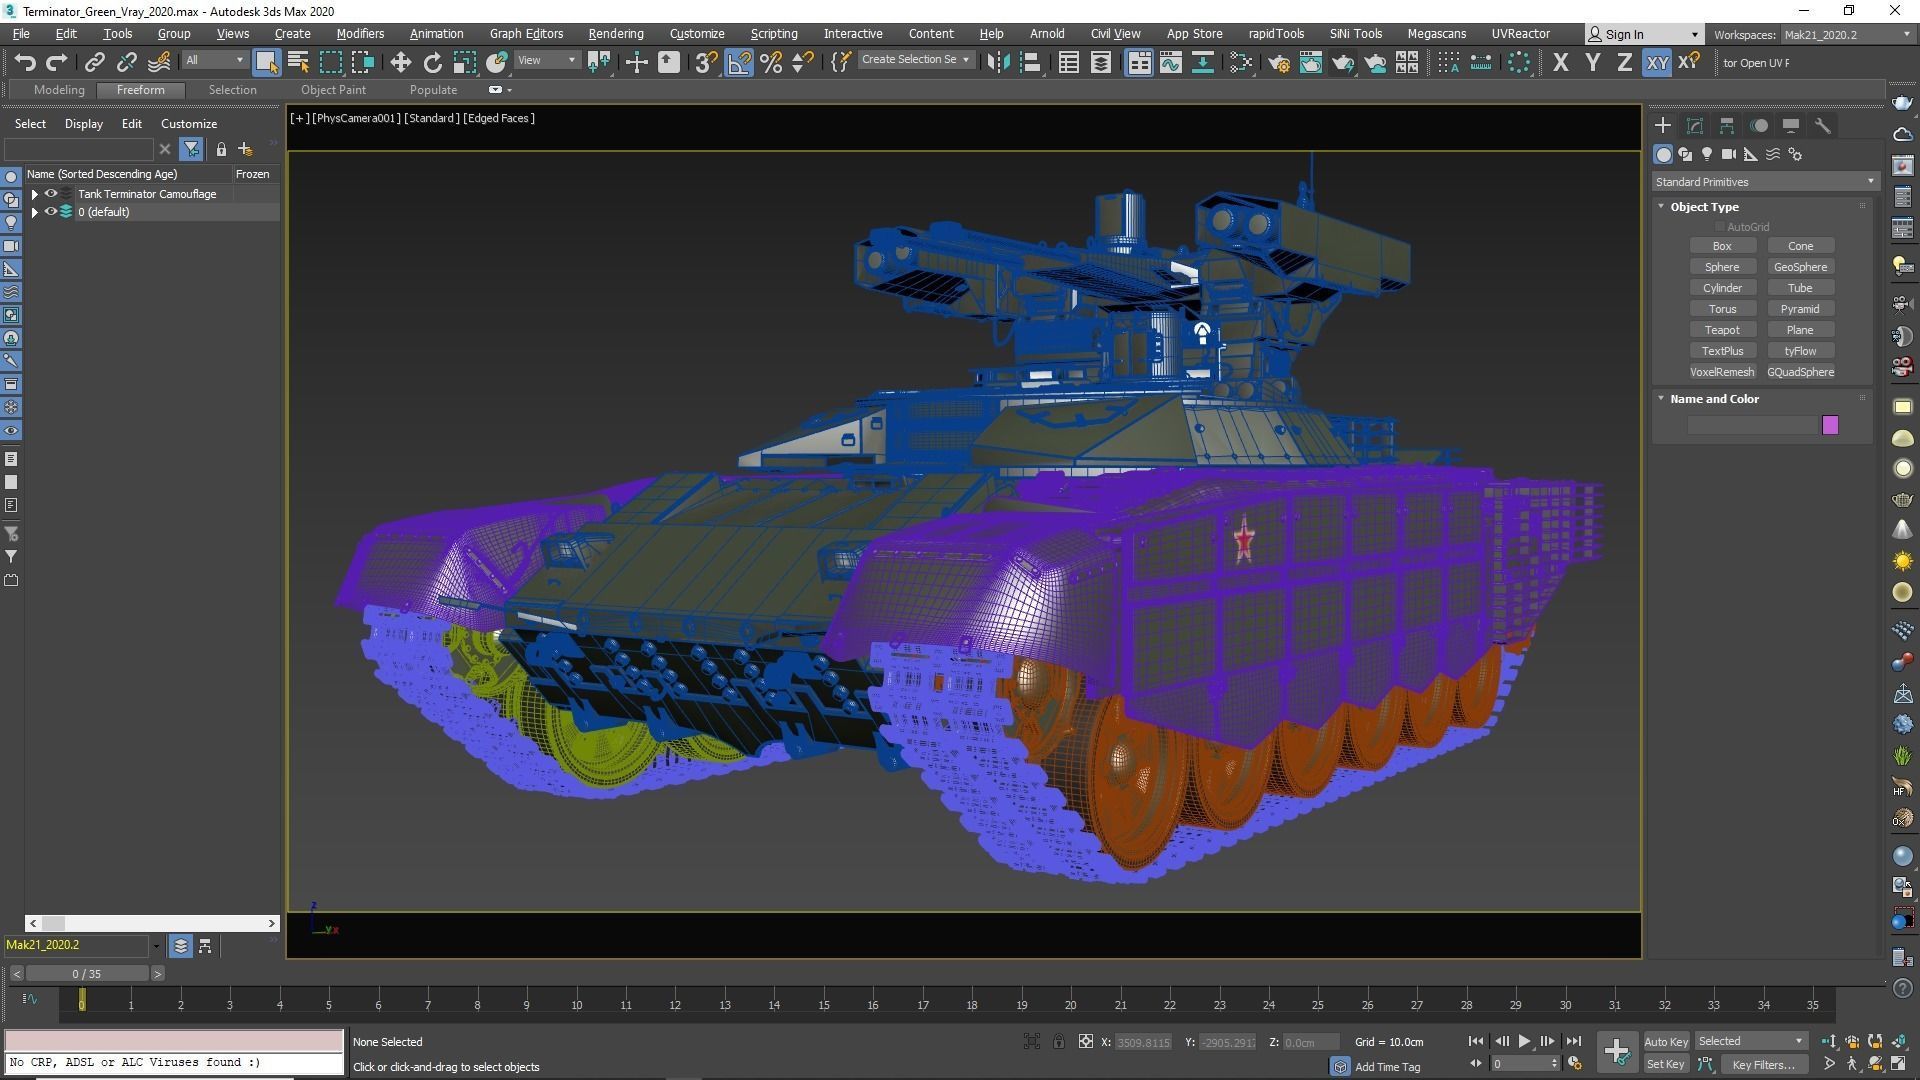
Task: Open Standard Primitives dropdown
Action: (x=1764, y=182)
